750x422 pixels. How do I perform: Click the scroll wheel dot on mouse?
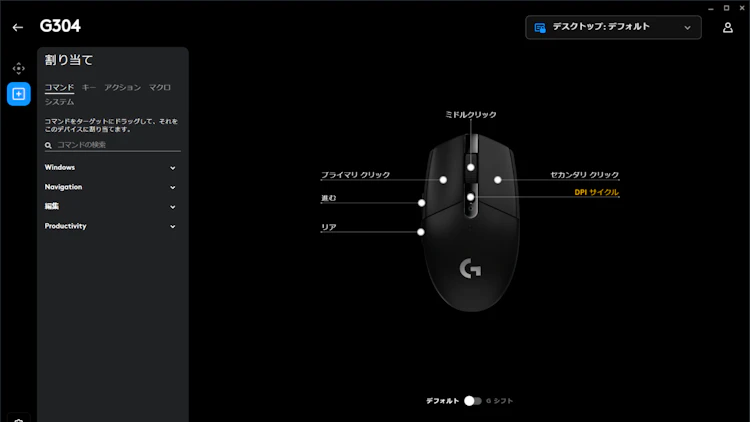471,167
